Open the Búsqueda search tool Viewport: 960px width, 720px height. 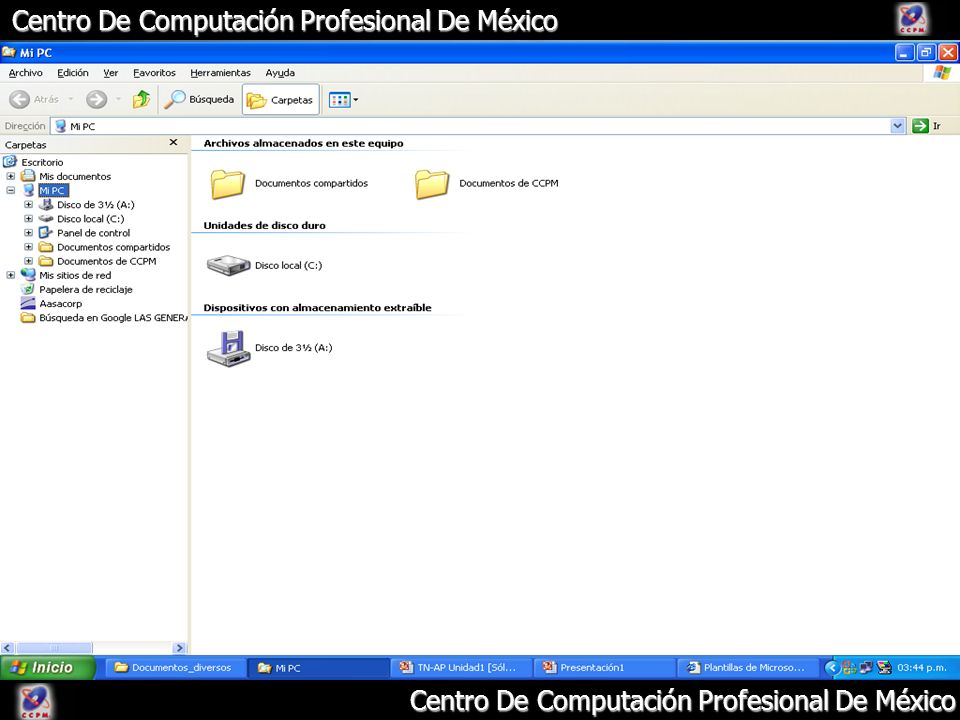(x=199, y=99)
